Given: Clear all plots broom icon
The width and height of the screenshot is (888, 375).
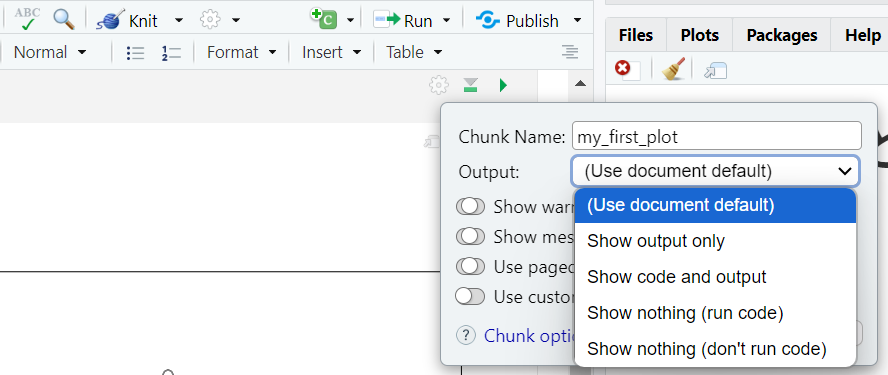Looking at the screenshot, I should pos(673,69).
